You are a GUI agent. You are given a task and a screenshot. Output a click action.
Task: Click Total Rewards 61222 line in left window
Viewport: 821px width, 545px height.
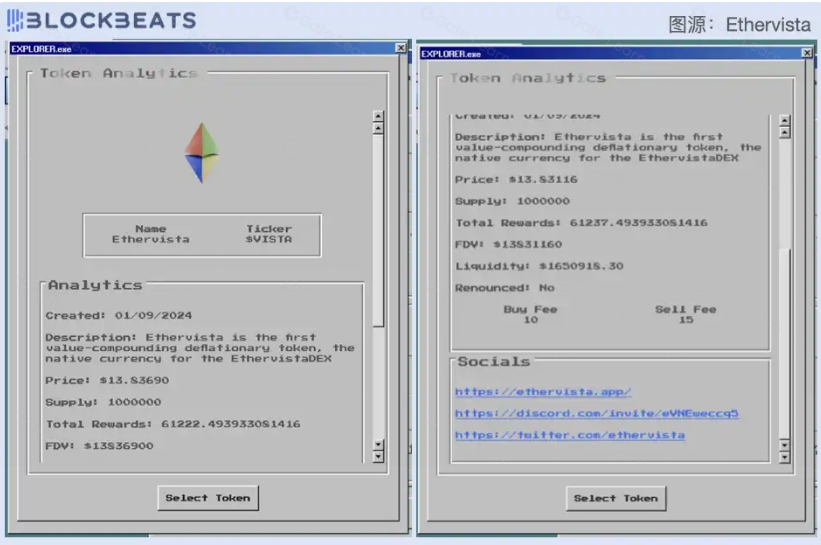(x=173, y=424)
